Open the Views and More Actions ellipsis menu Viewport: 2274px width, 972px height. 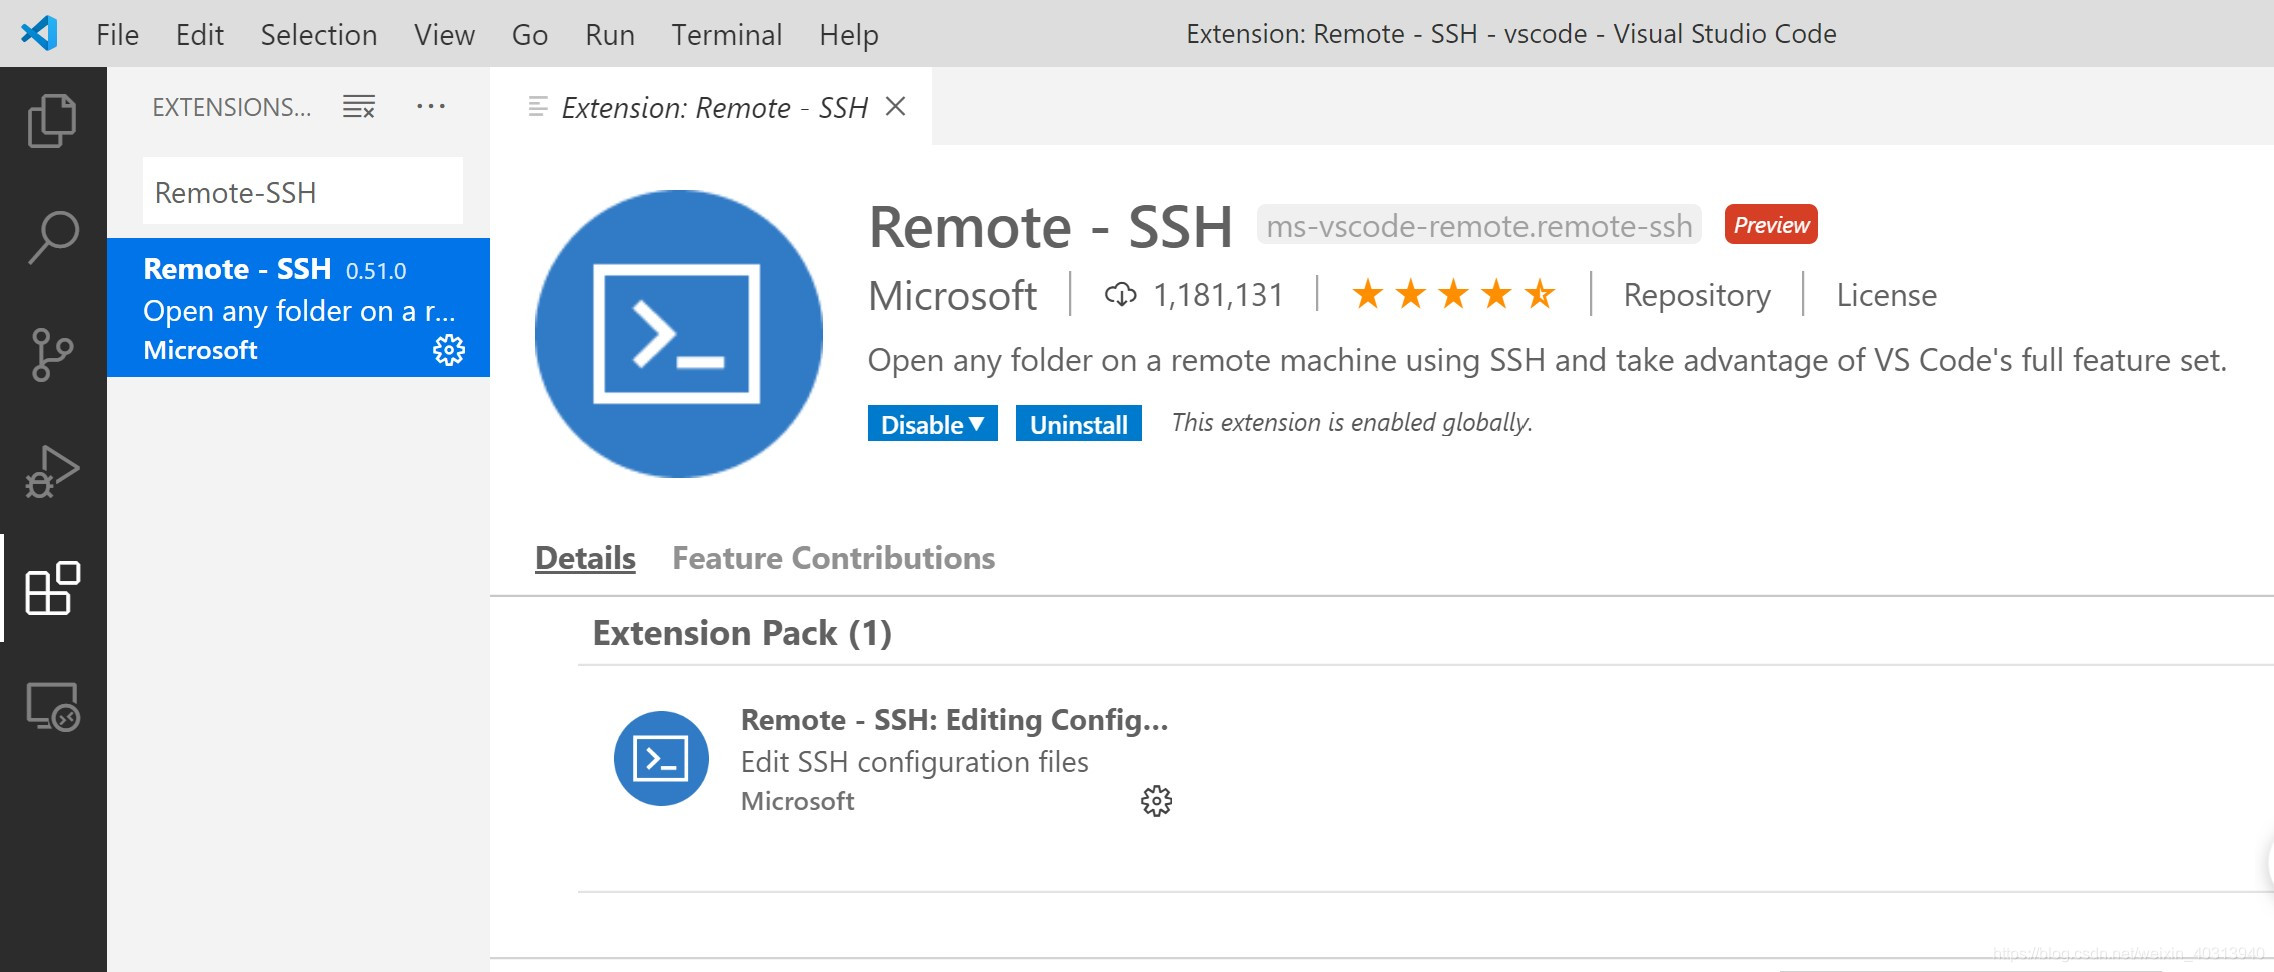point(430,106)
